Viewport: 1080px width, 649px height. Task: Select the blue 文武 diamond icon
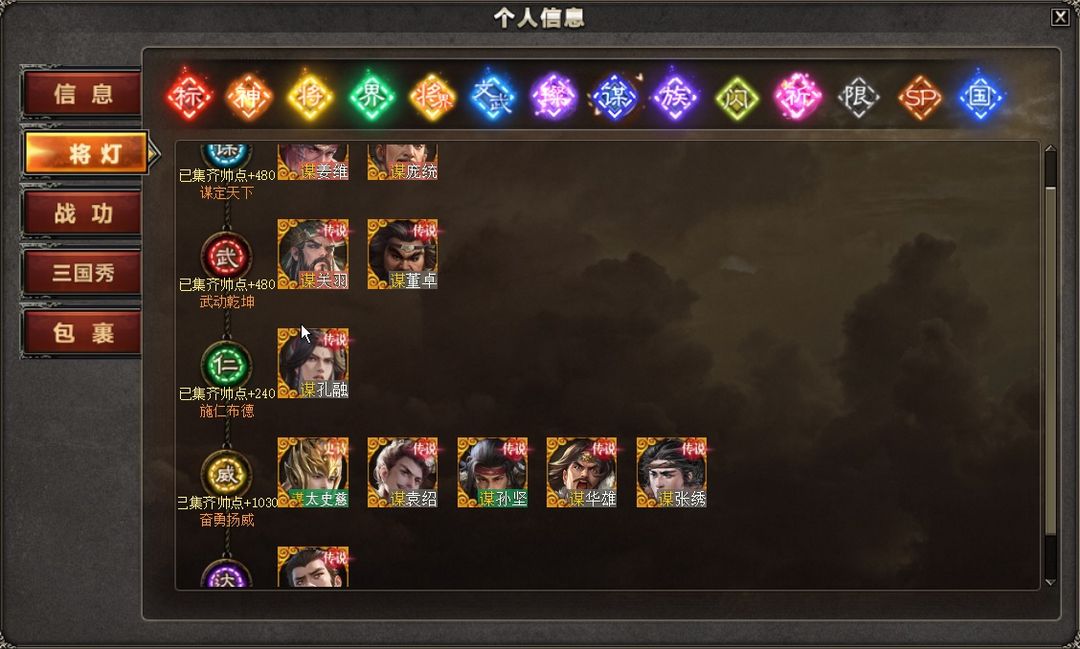point(492,96)
